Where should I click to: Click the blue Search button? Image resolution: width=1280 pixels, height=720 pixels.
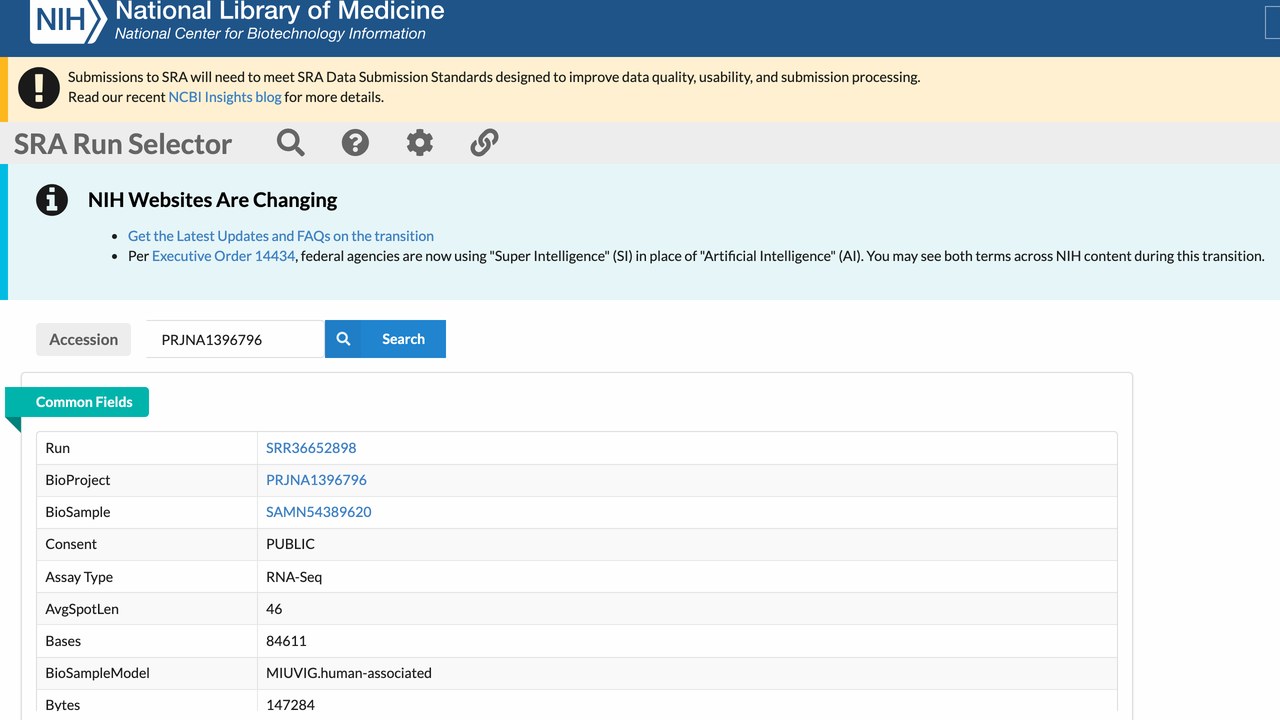(x=385, y=339)
